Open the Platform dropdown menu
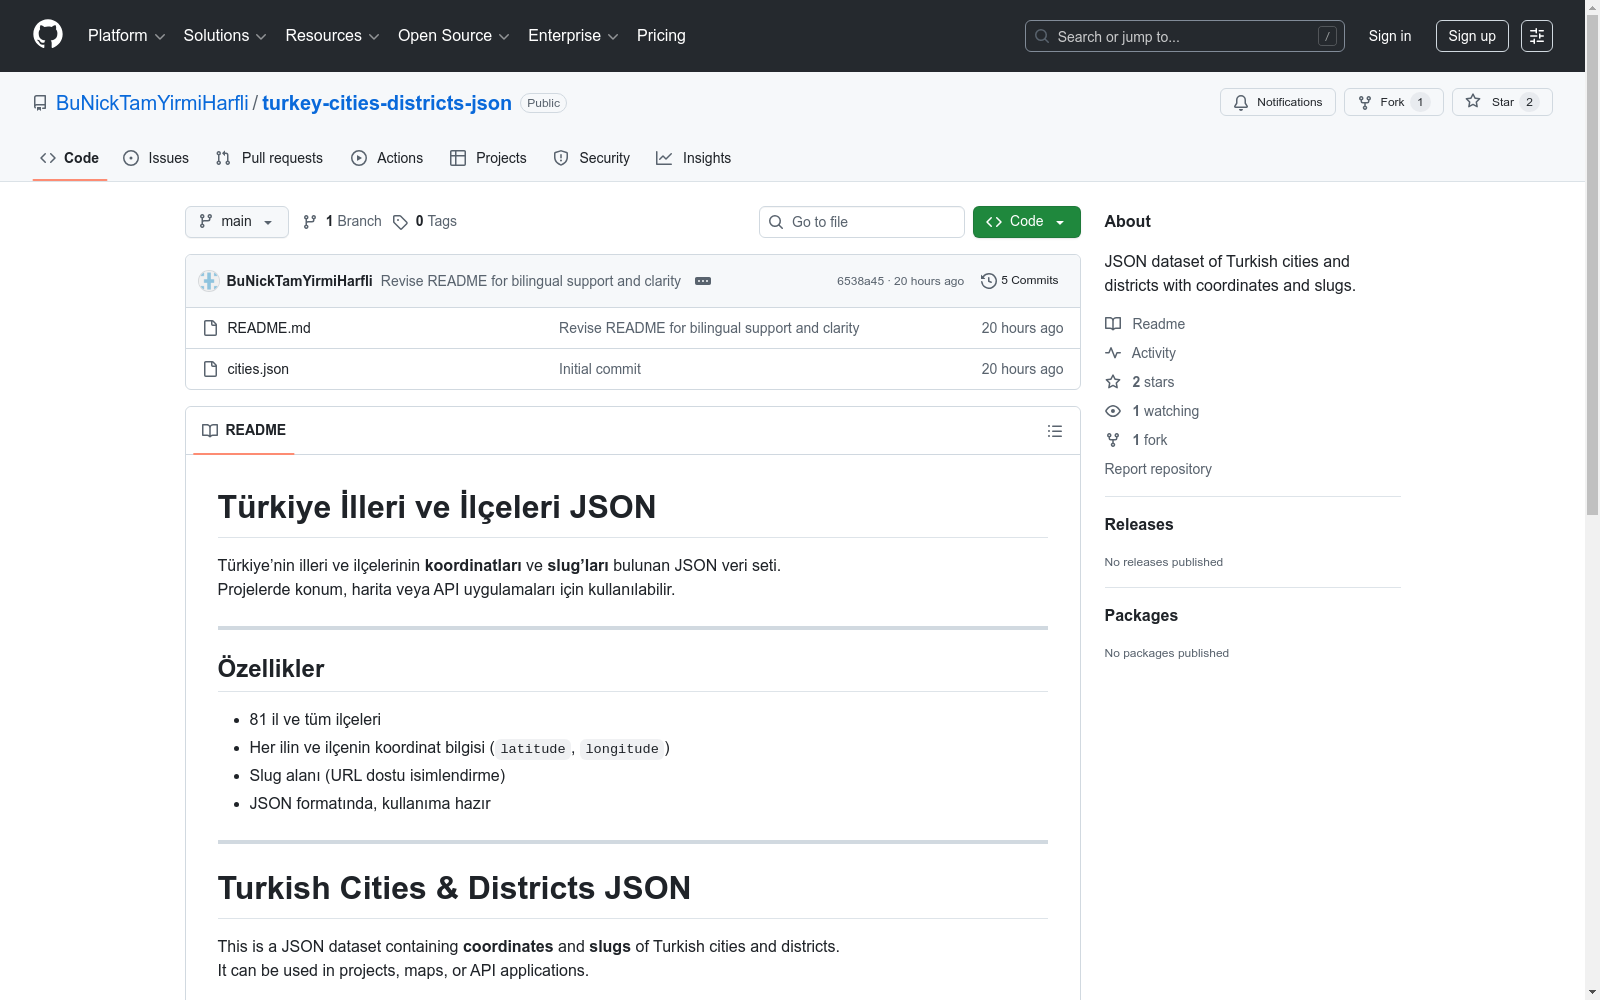 click(126, 36)
